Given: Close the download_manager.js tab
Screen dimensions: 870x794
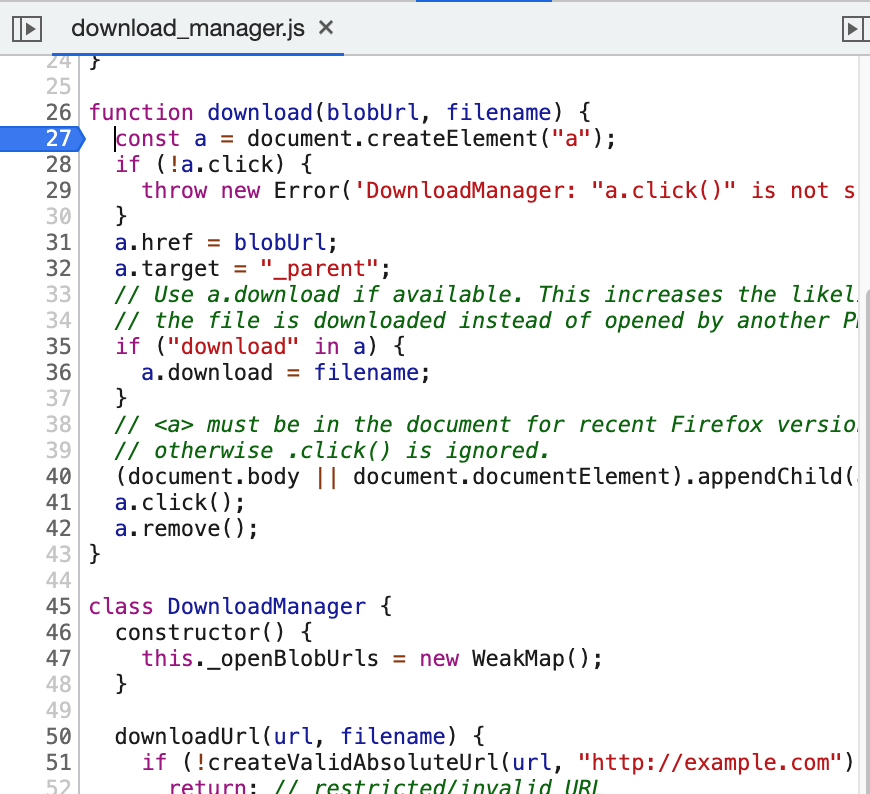Looking at the screenshot, I should coord(325,28).
